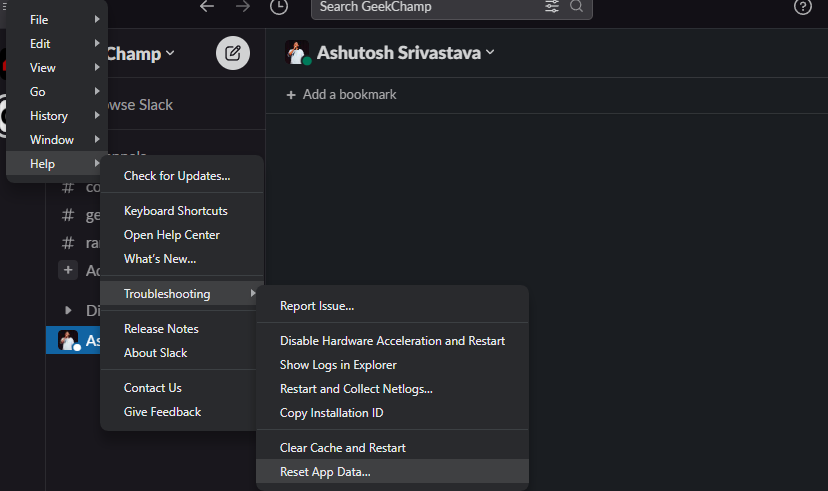828x491 pixels.
Task: Expand the Ashutosh Srivastava header dropdown
Action: [490, 53]
